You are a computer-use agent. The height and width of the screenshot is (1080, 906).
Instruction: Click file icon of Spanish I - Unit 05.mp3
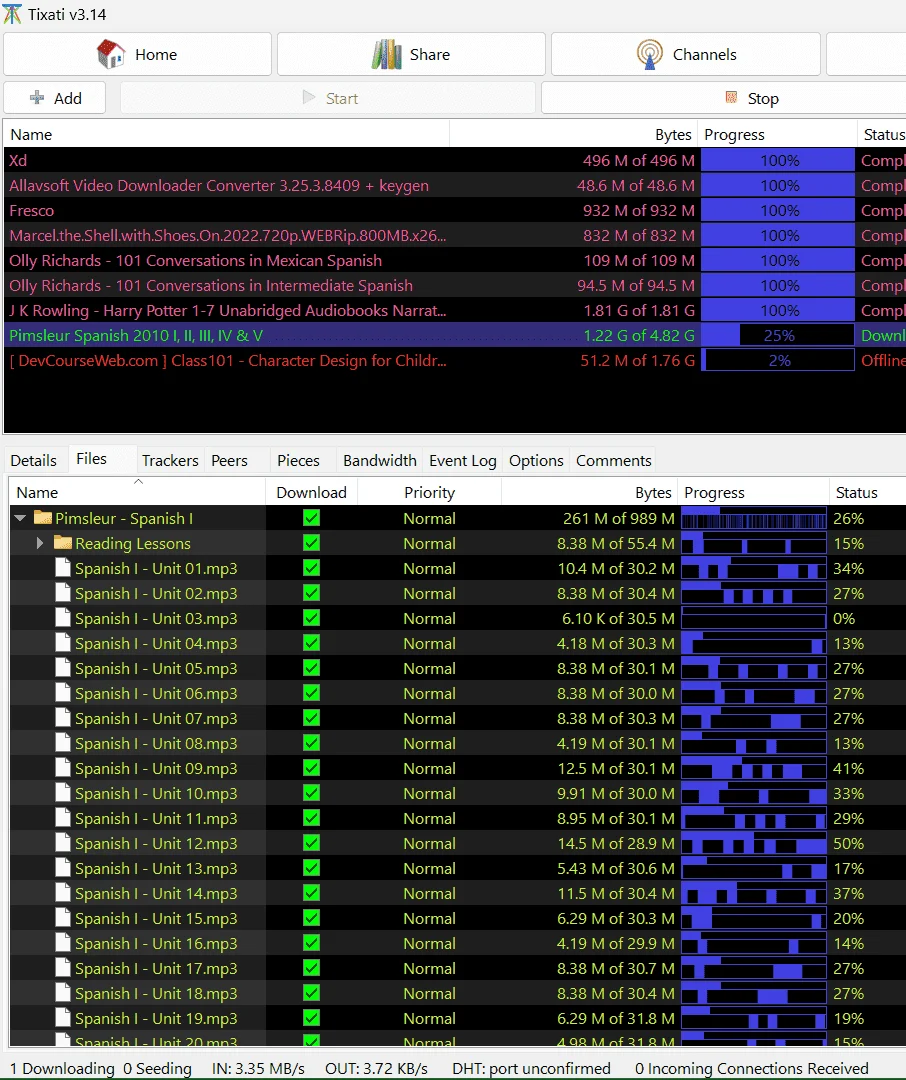coord(63,668)
